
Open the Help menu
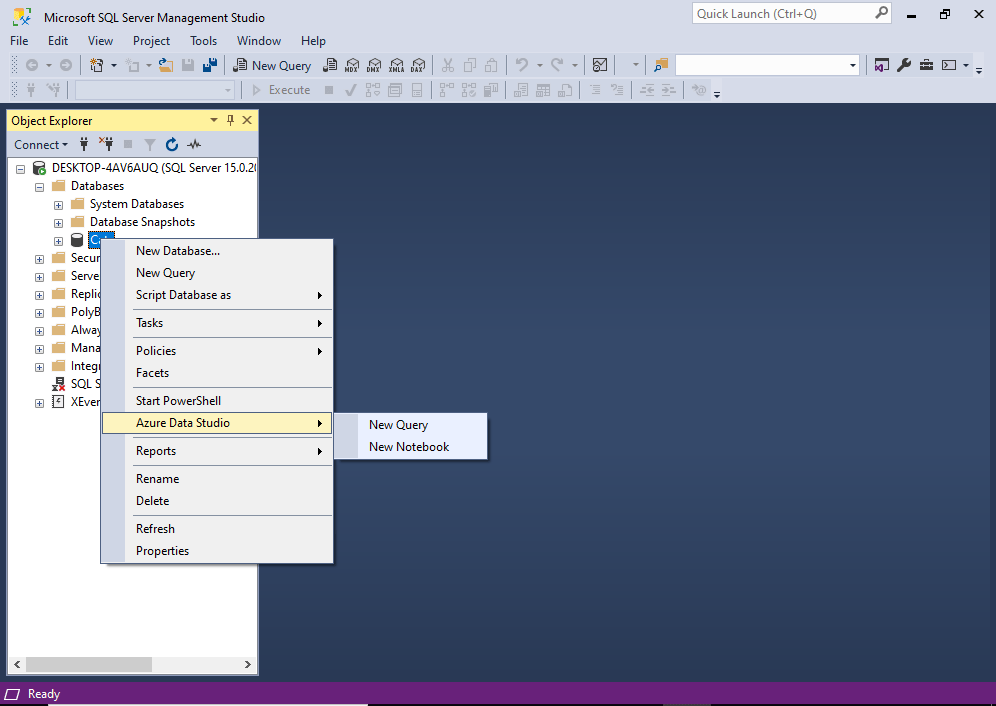pos(313,41)
